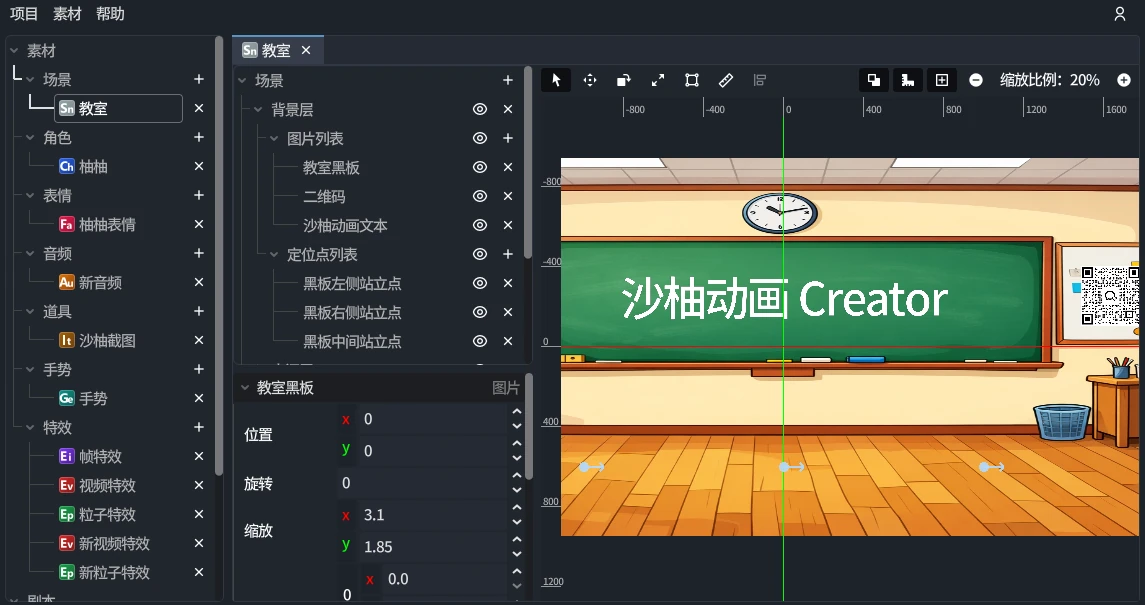Add a new 手势 asset

coord(199,369)
